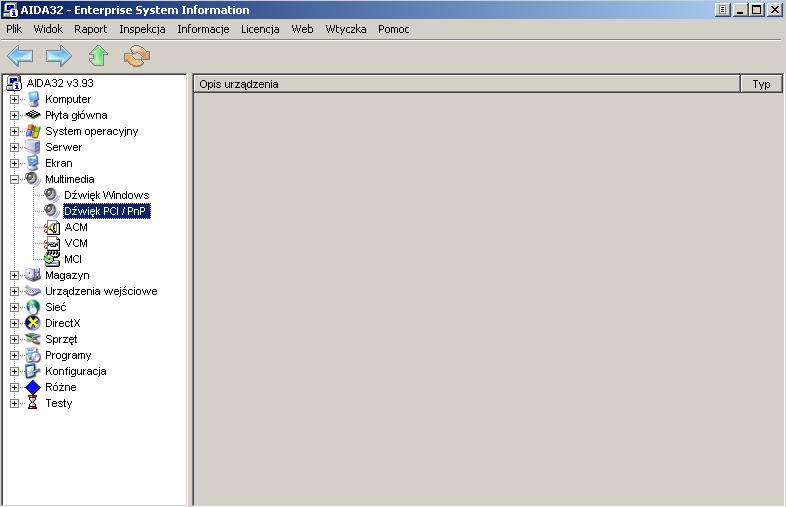Click the Opis urządzenia column header
Screen dimensions: 786x507
pyautogui.click(x=465, y=84)
